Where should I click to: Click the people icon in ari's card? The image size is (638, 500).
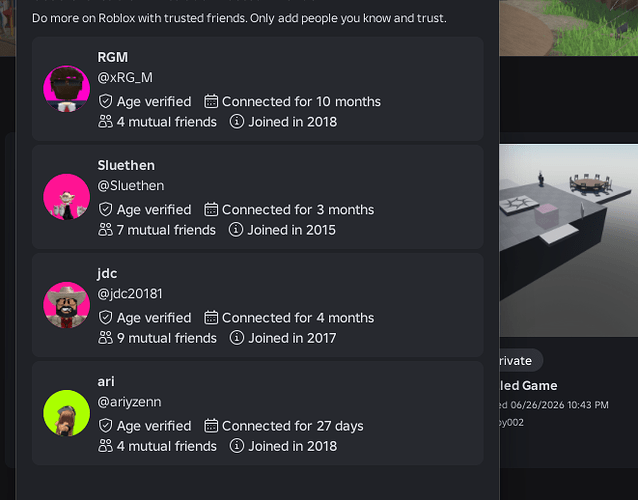coord(105,446)
